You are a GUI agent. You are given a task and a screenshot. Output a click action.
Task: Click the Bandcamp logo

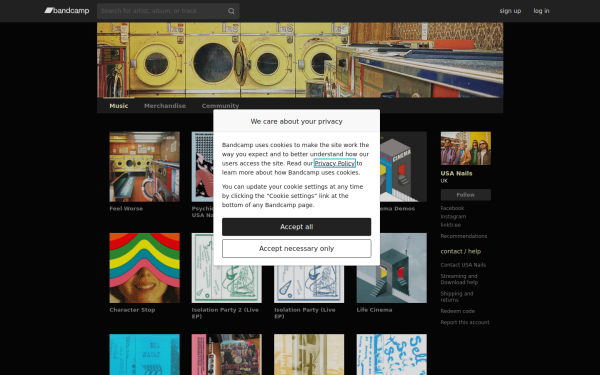click(67, 11)
